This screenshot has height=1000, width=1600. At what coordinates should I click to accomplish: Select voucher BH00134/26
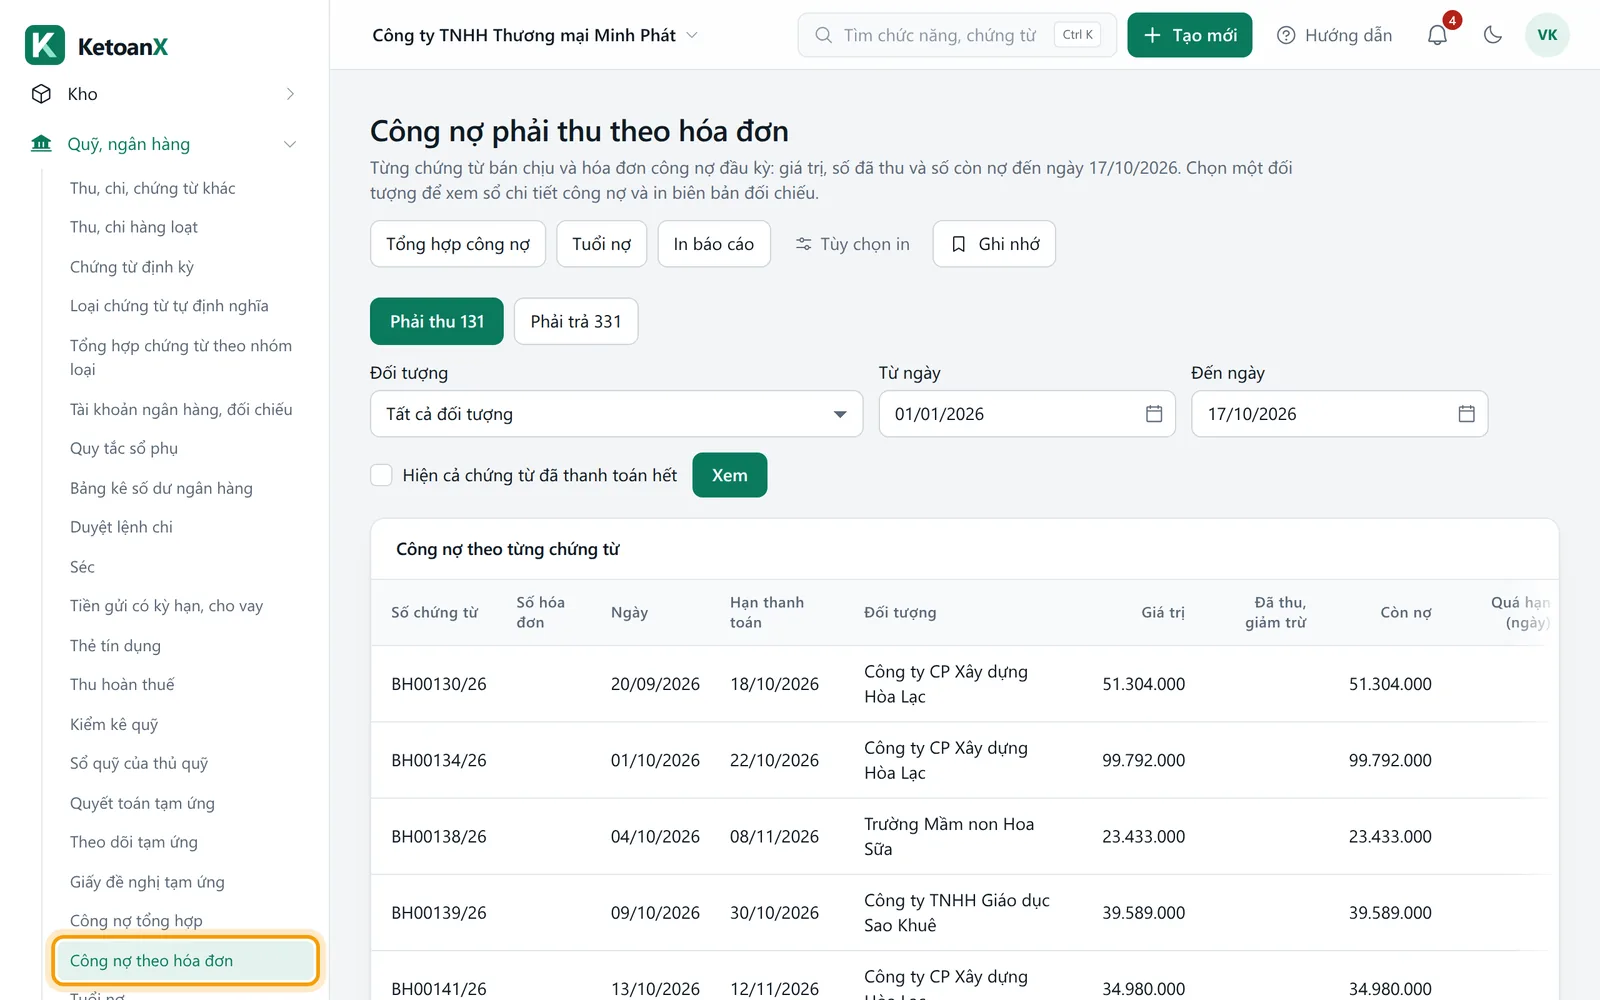tap(439, 760)
